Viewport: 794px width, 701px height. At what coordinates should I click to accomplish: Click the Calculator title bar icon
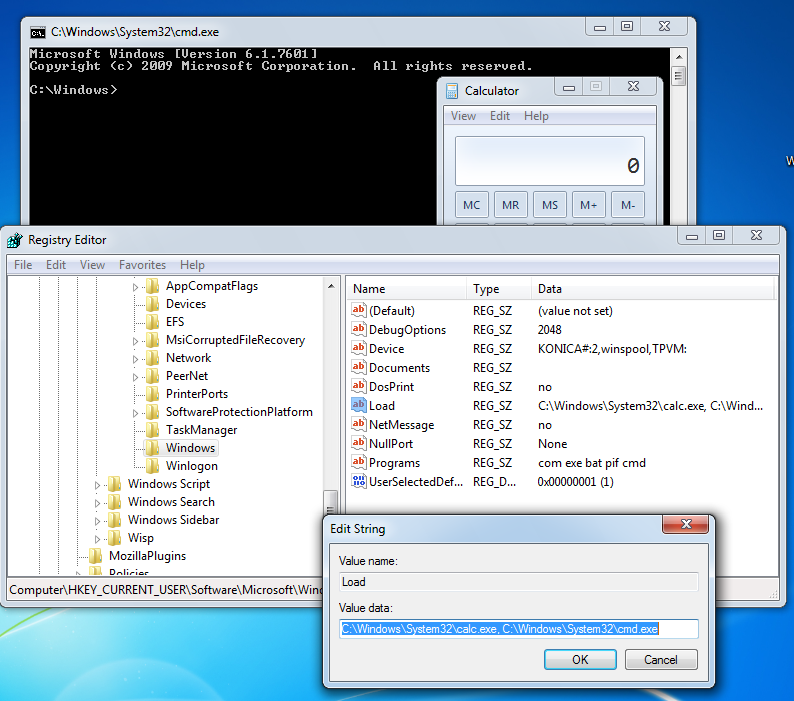coord(452,91)
